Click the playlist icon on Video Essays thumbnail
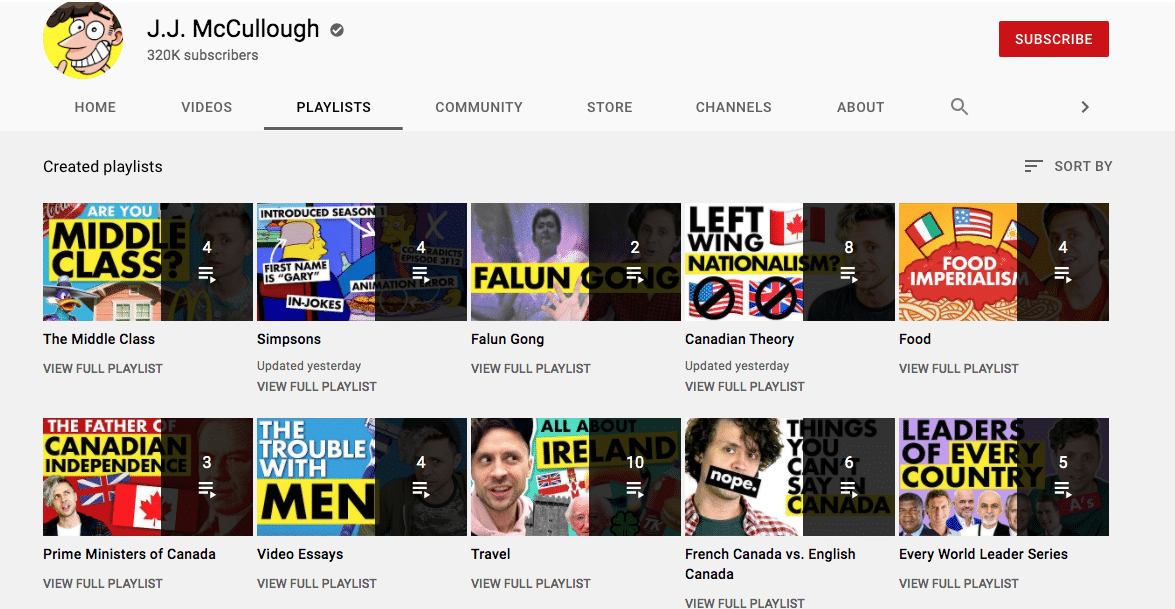Image resolution: width=1175 pixels, height=609 pixels. coord(421,489)
